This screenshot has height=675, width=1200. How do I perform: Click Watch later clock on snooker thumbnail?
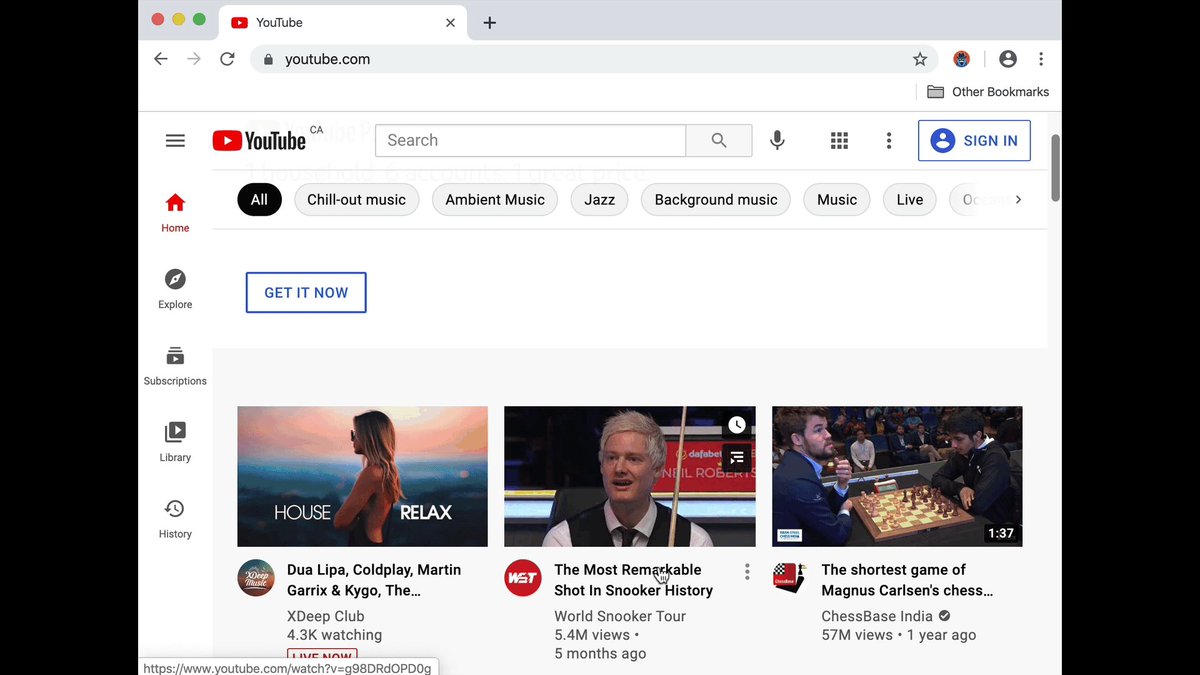737,425
